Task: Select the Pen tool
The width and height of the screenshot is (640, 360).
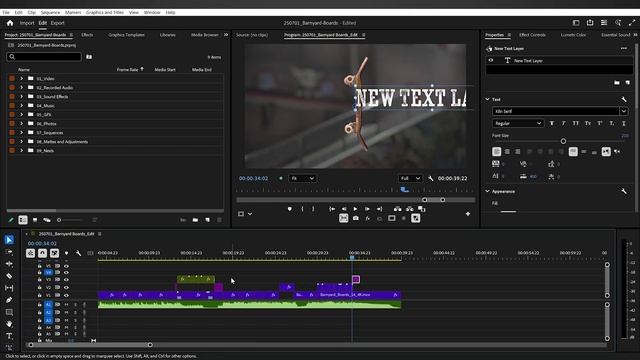Action: [9, 300]
